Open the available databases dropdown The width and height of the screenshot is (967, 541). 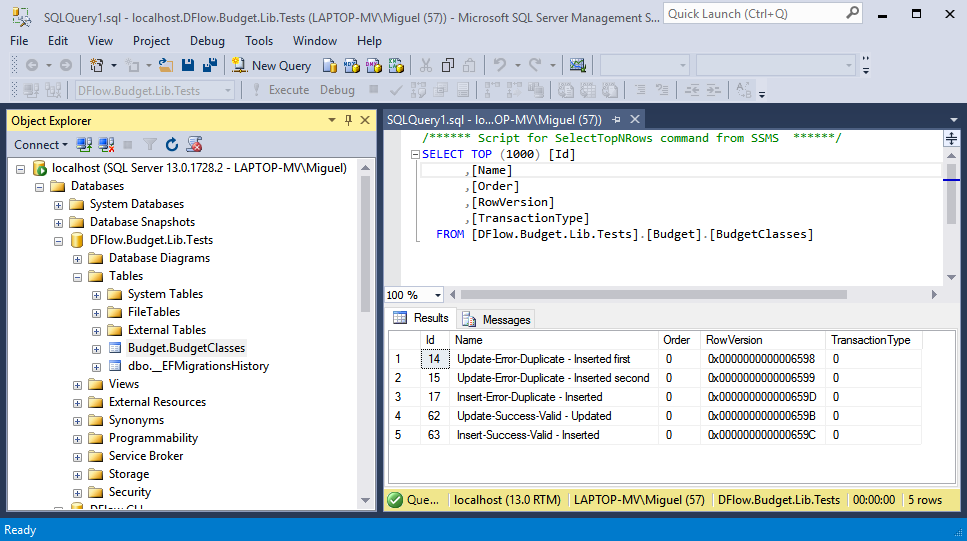pos(228,91)
